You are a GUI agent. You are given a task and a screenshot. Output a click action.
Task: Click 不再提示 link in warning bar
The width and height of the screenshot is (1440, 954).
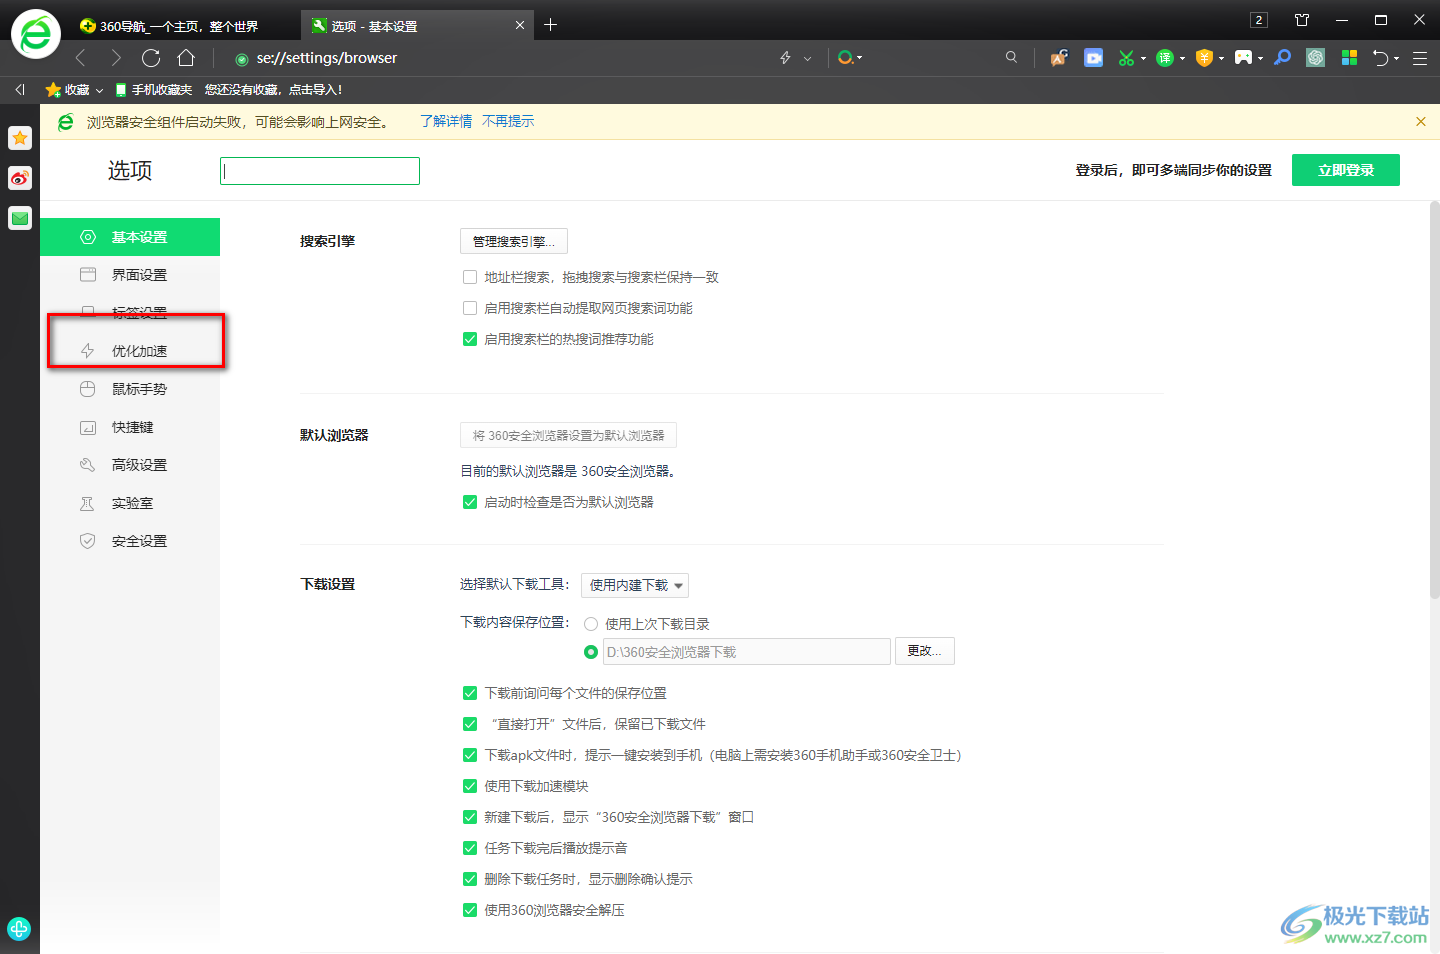click(x=508, y=121)
